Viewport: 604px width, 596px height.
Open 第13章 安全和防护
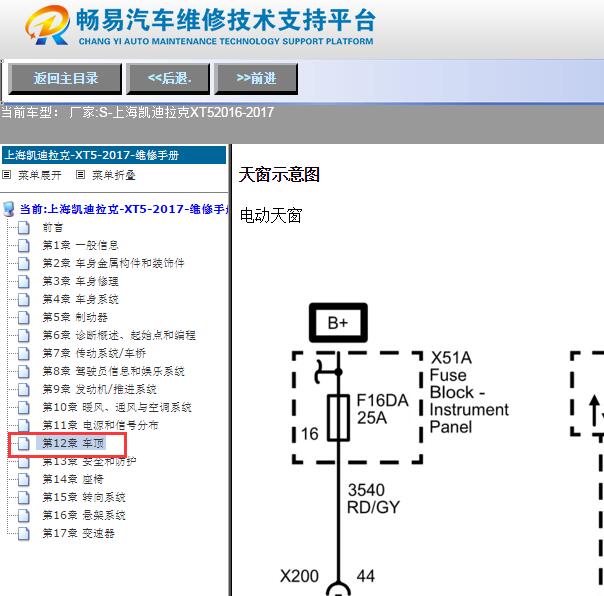tap(89, 461)
